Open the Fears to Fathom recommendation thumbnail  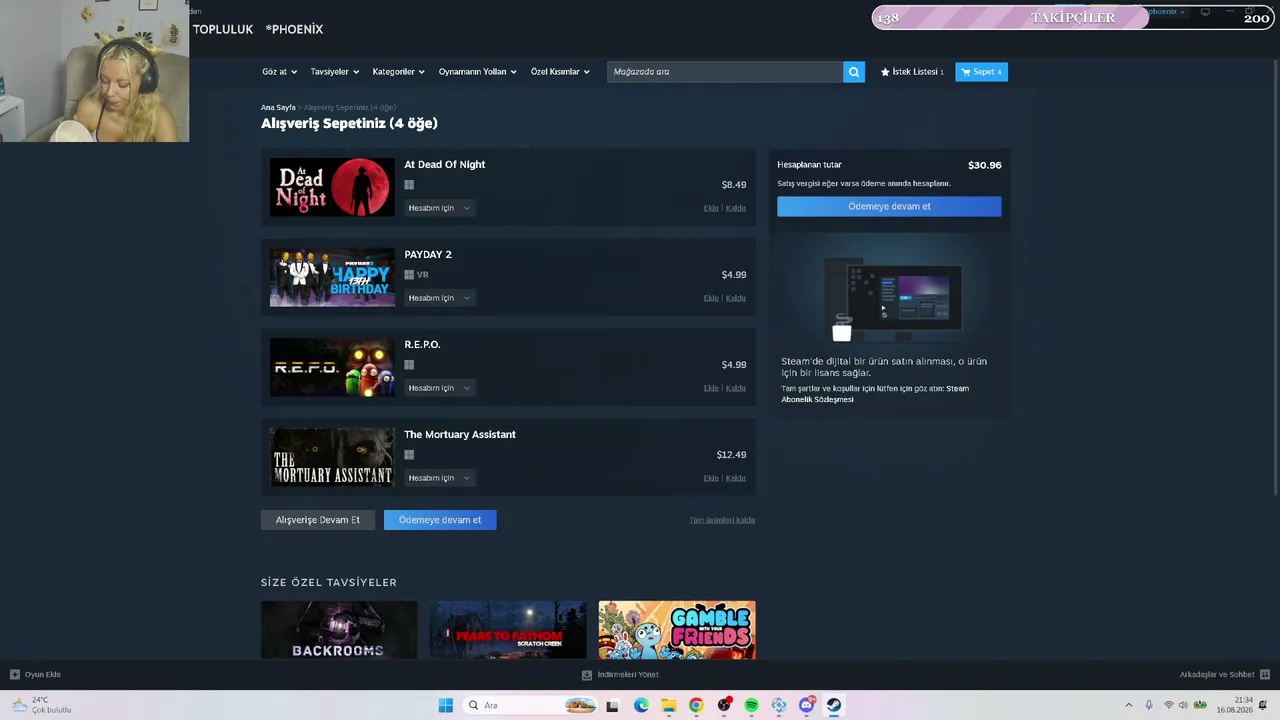point(508,630)
